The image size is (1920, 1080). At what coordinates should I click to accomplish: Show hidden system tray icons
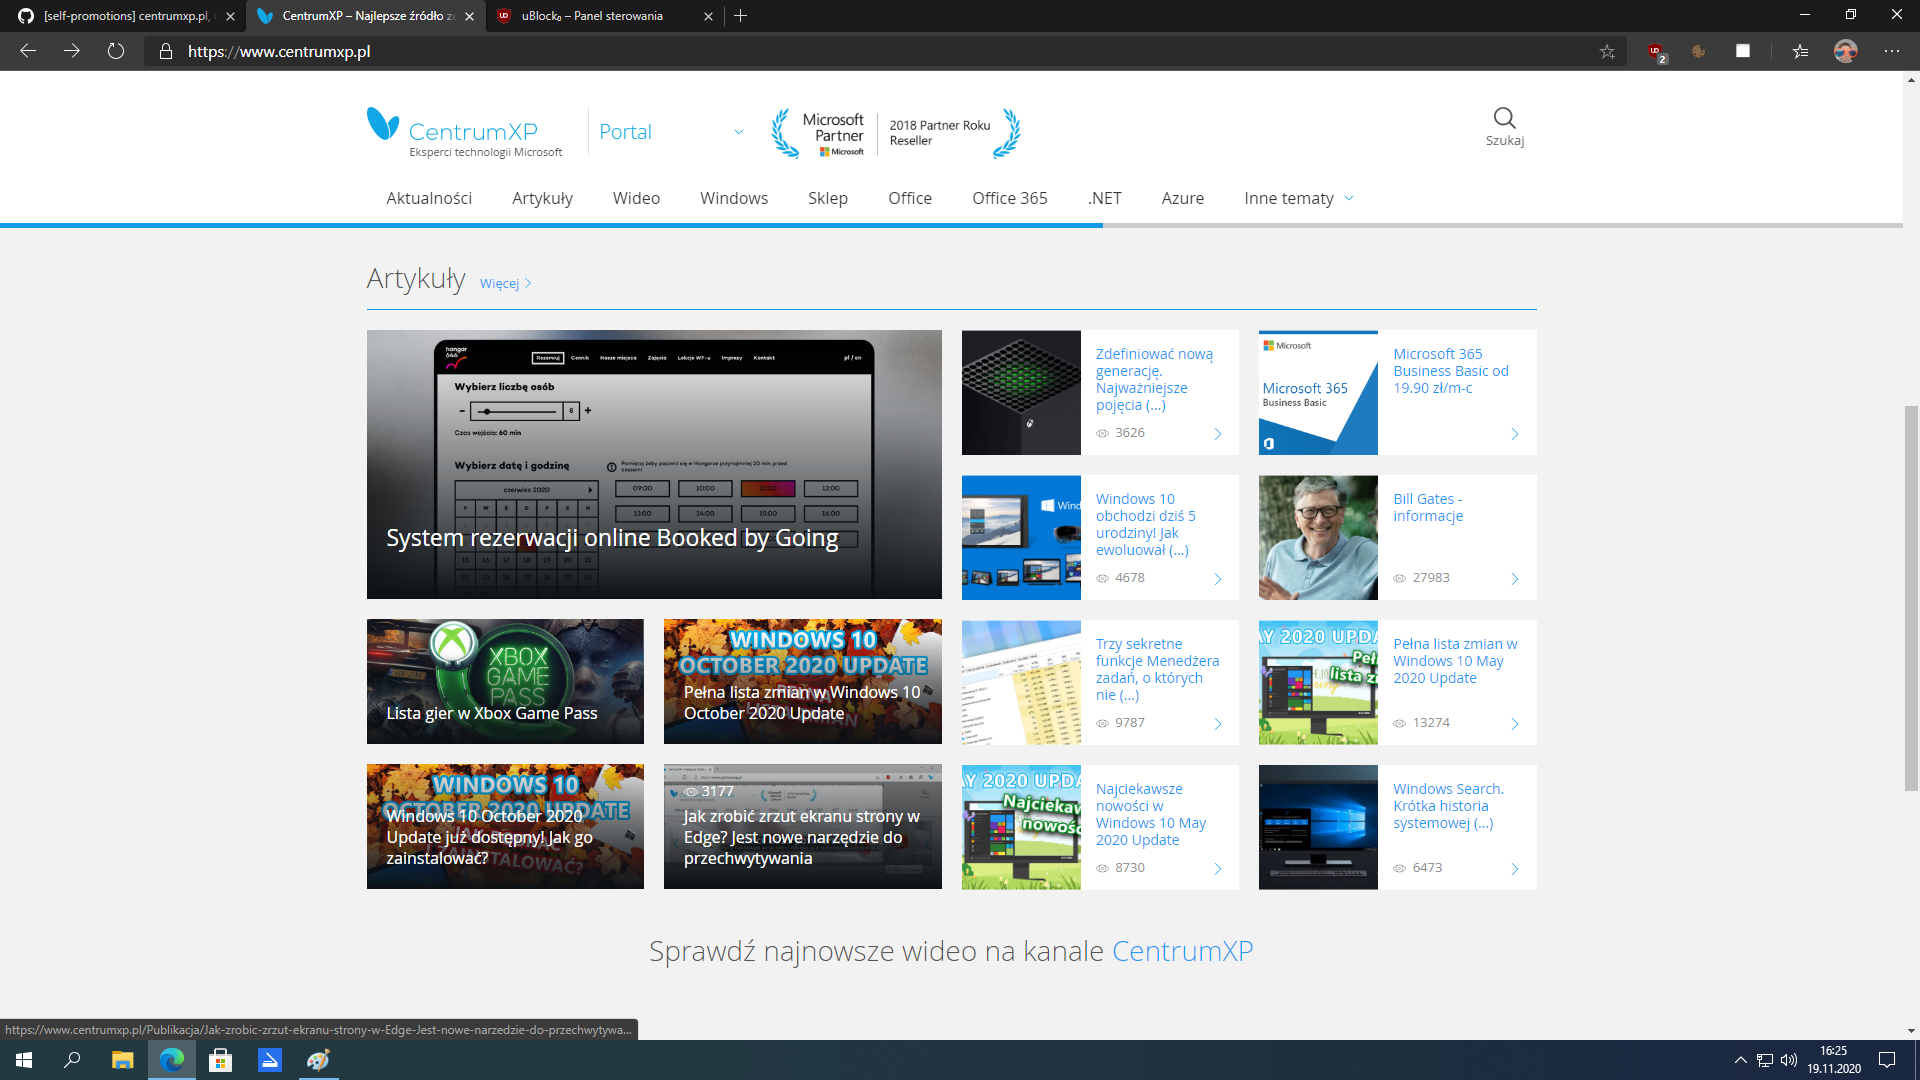[x=1741, y=1060]
